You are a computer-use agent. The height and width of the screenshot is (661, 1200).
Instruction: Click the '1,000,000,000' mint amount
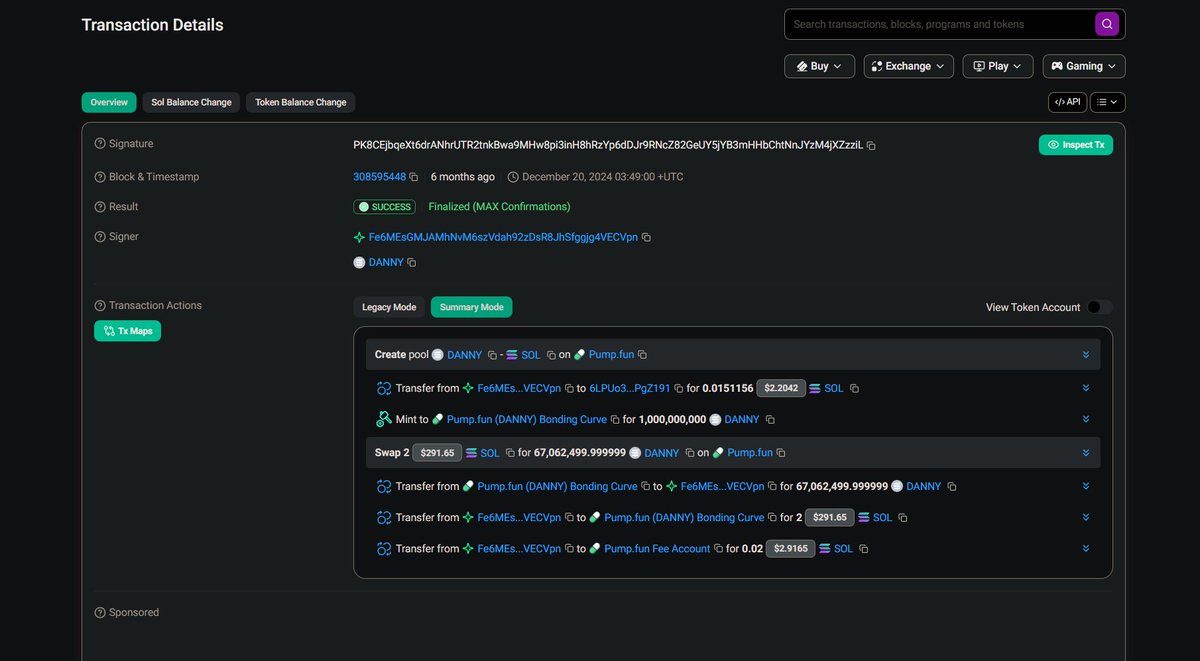click(x=672, y=420)
